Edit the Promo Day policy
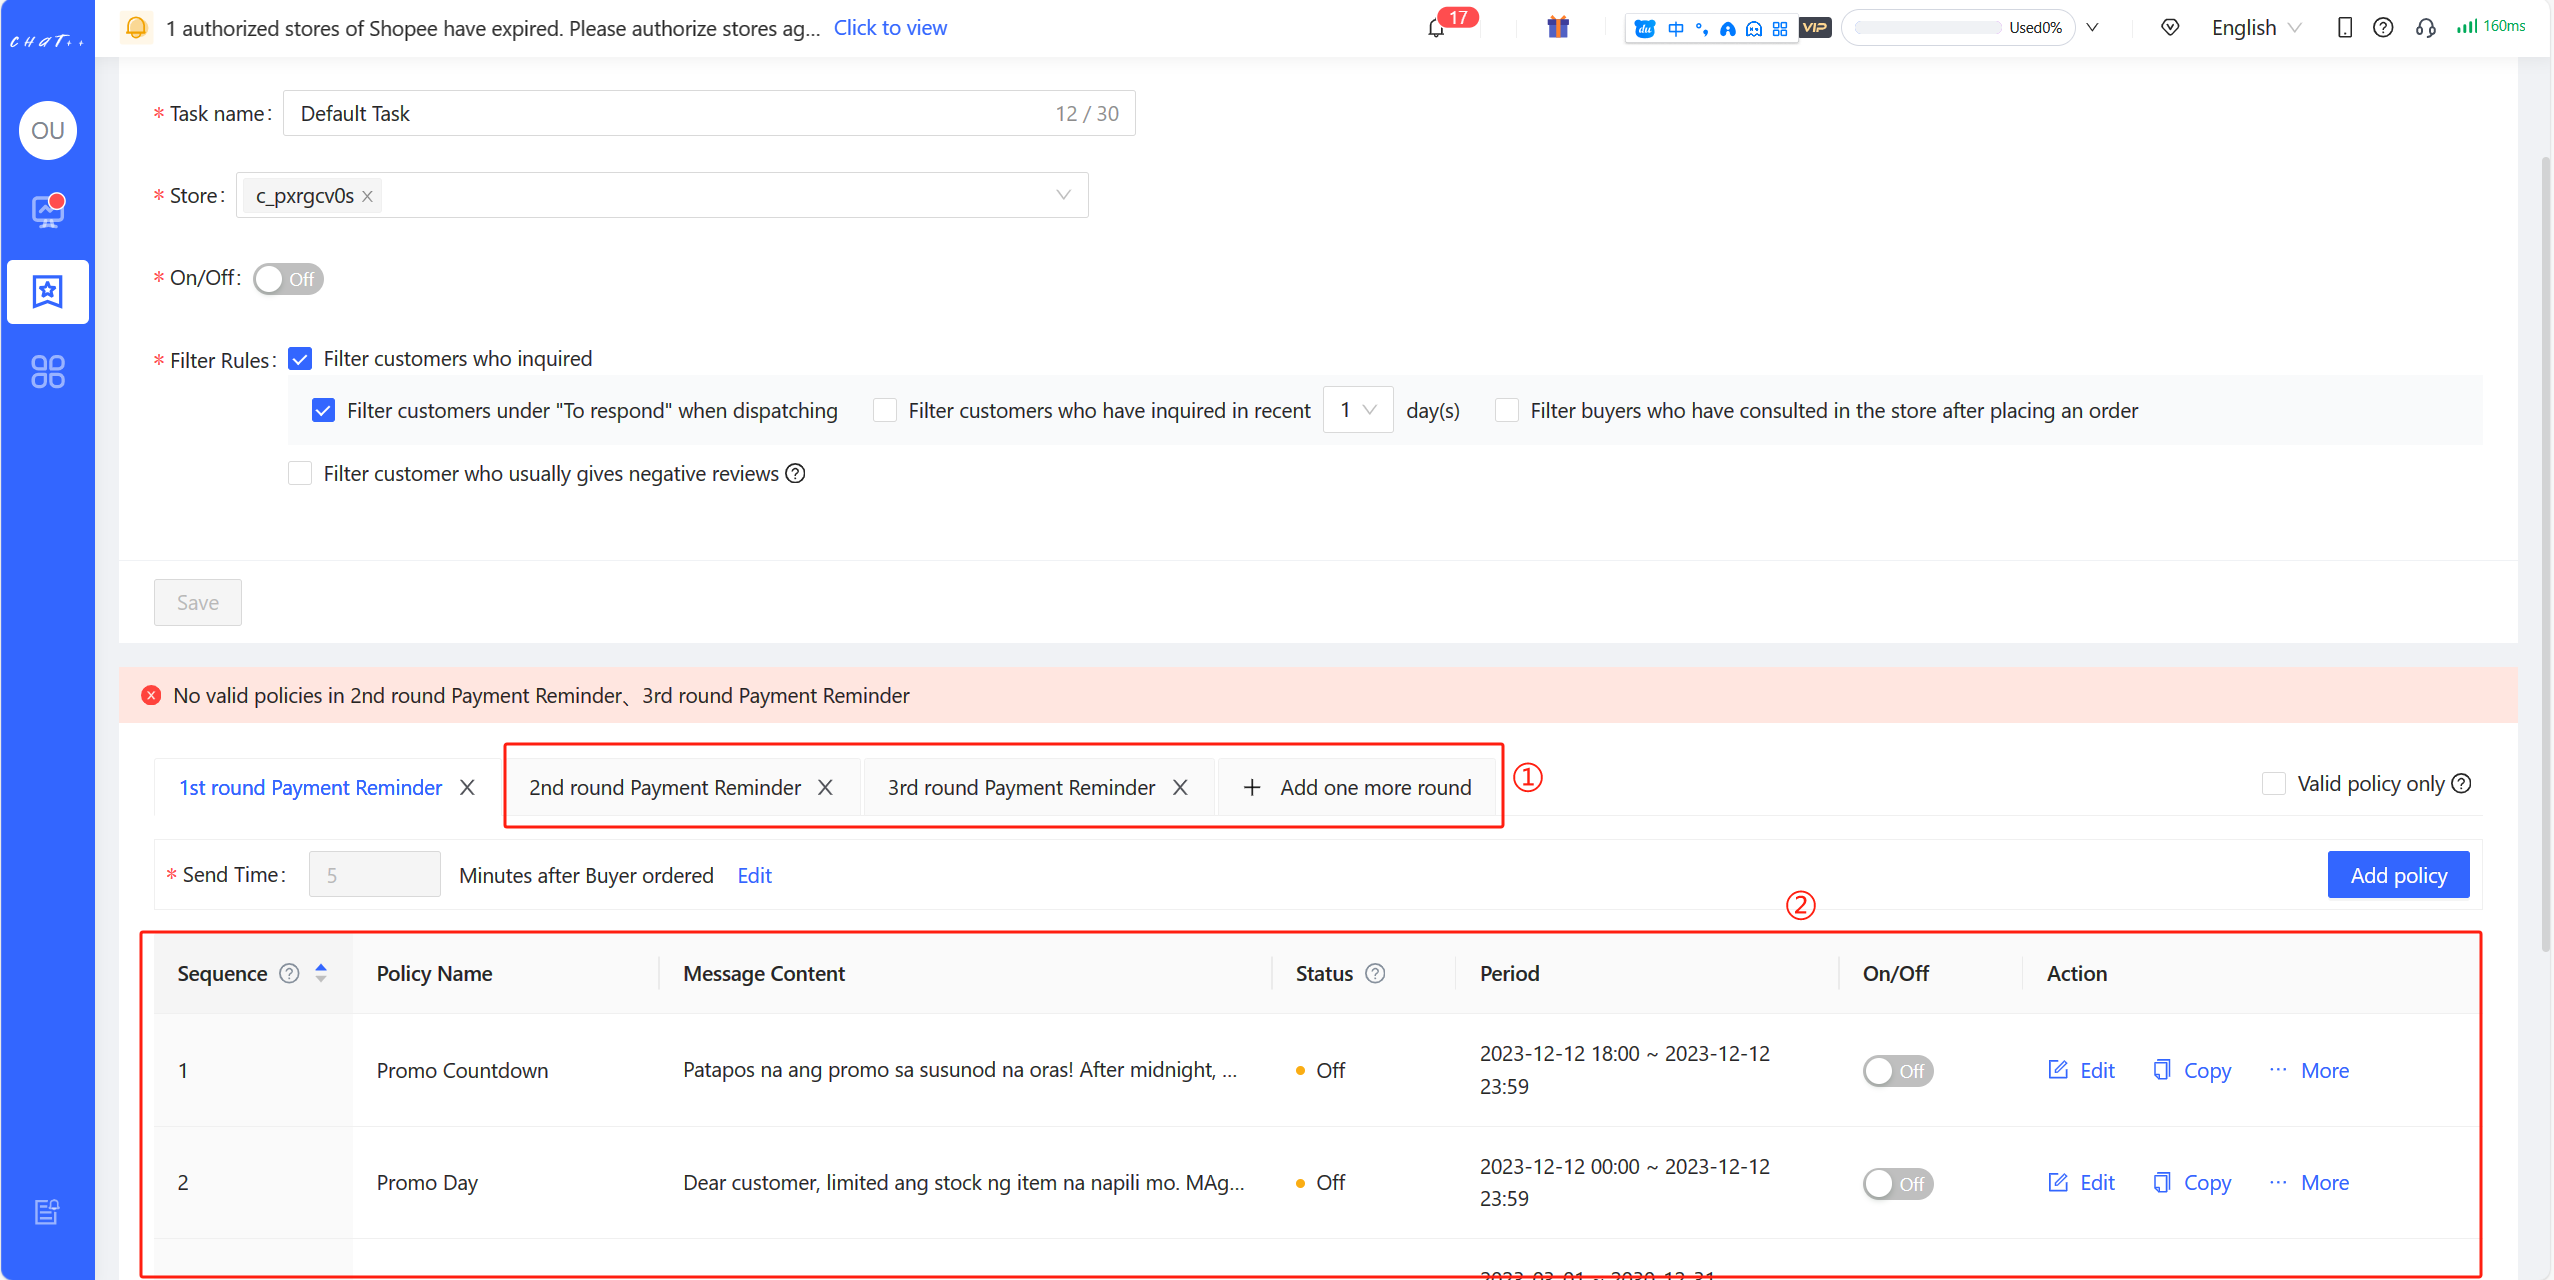 (2081, 1183)
